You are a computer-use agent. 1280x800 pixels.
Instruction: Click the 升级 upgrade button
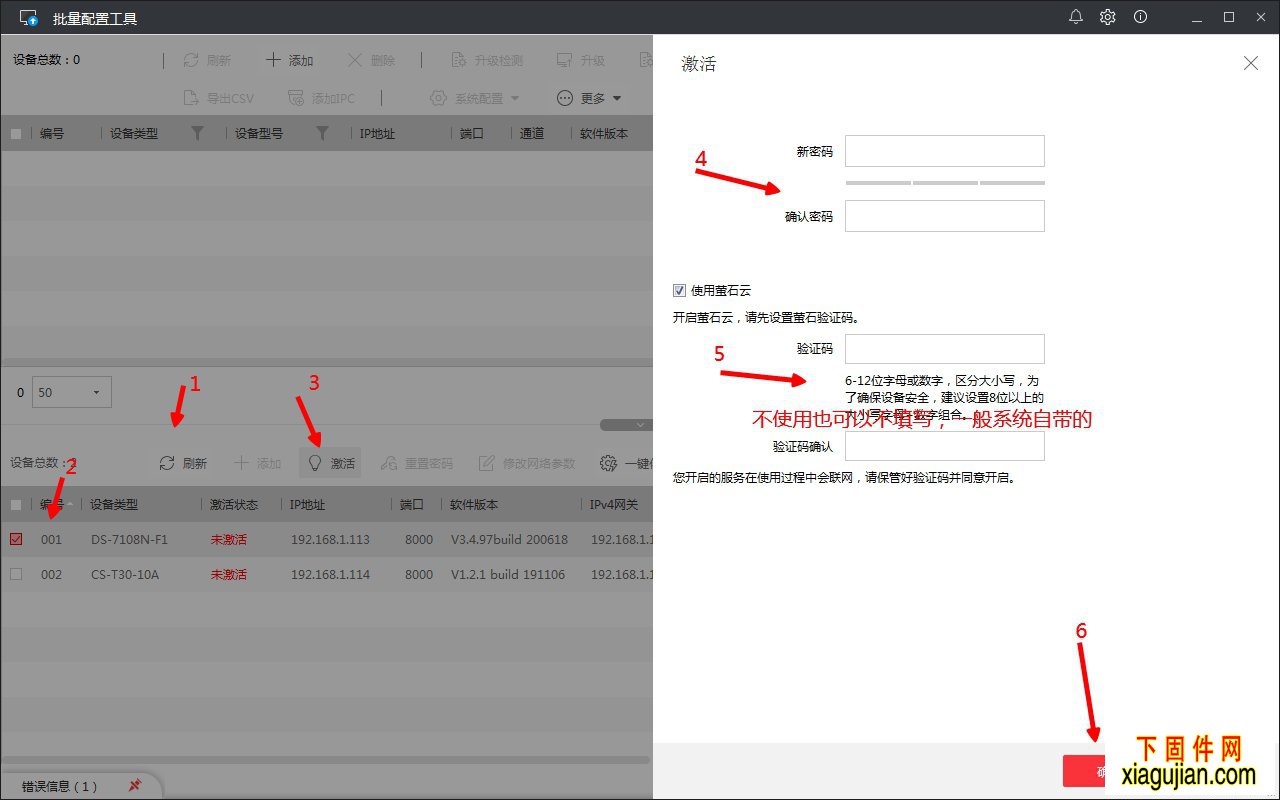(581, 60)
